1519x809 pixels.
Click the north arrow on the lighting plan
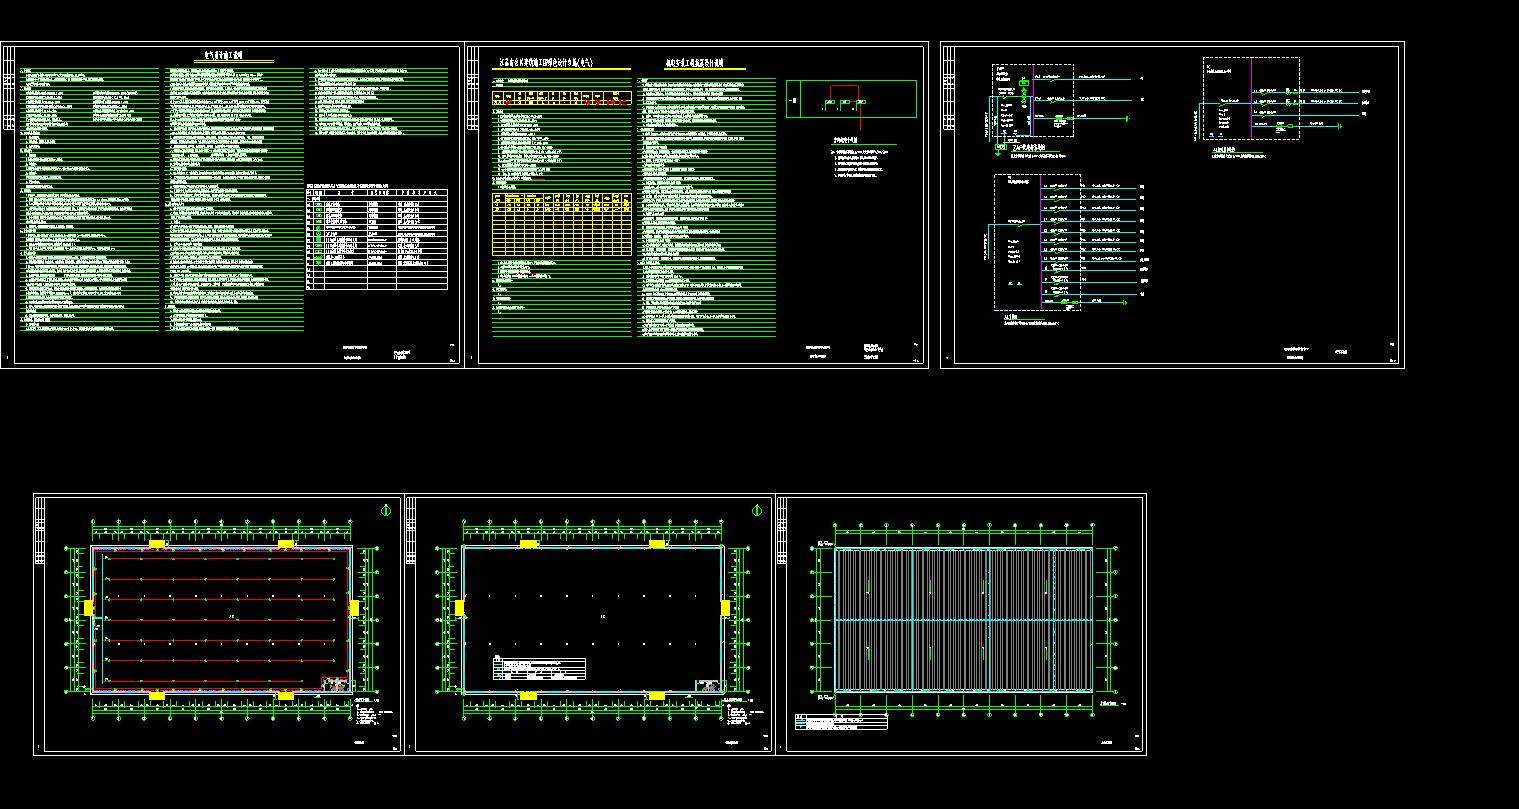tap(386, 511)
